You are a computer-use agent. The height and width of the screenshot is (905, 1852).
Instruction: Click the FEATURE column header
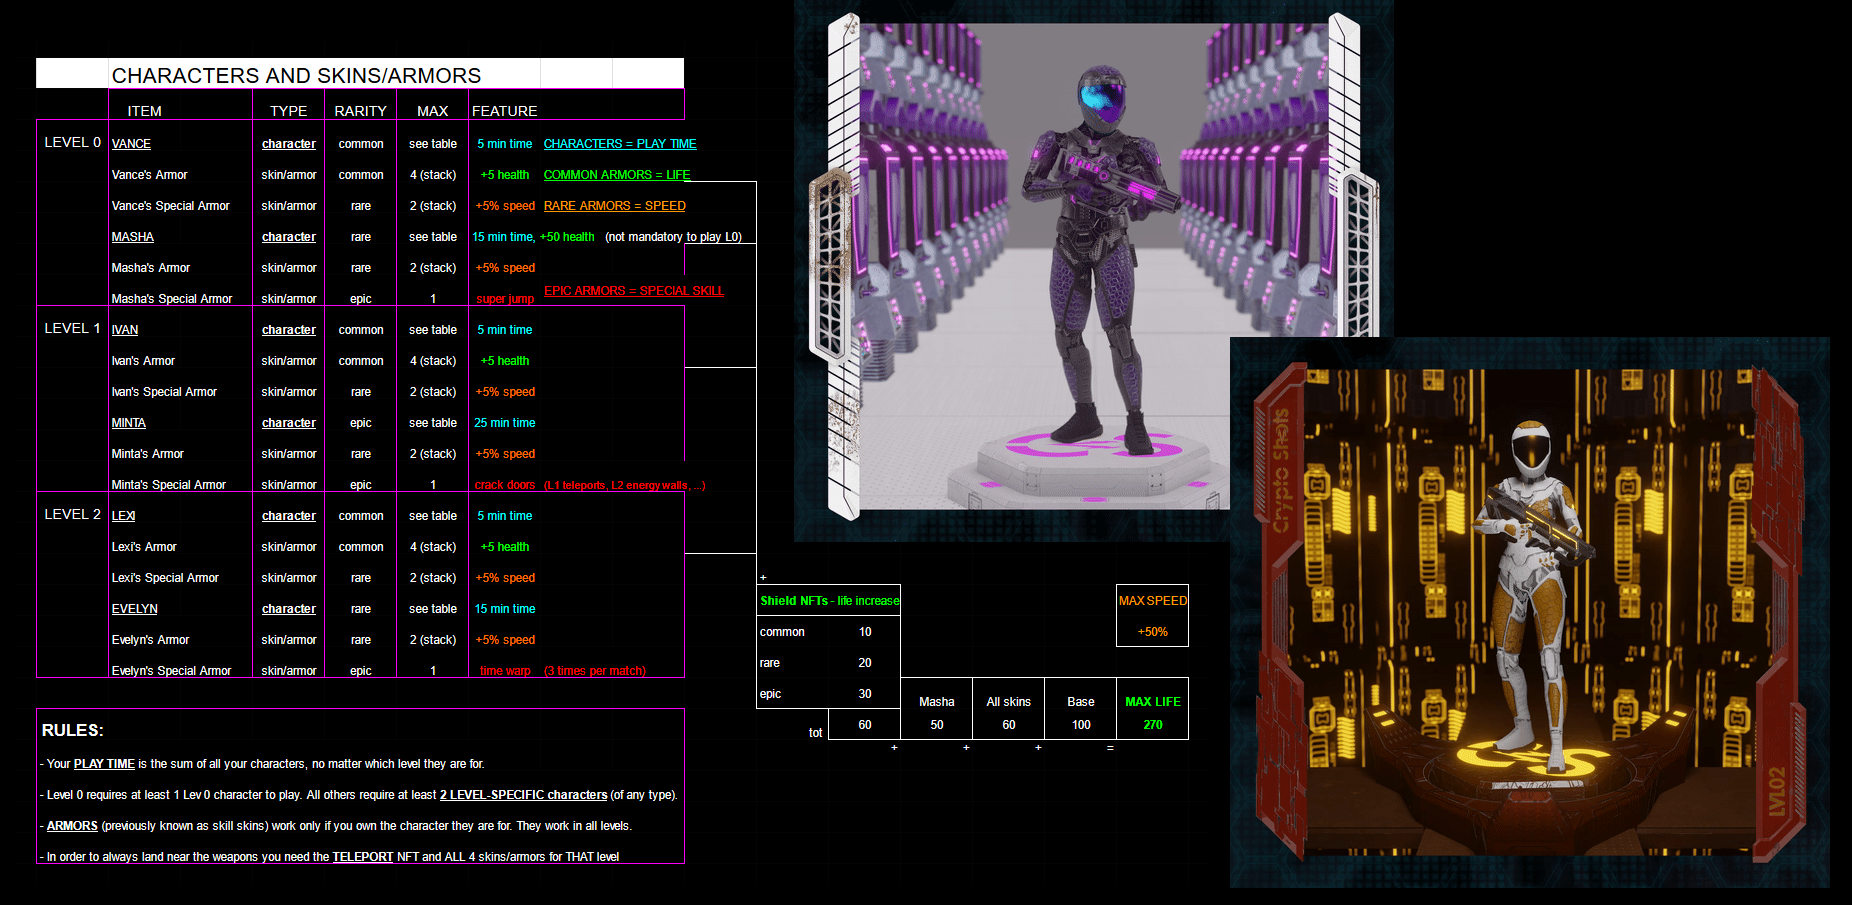(504, 111)
